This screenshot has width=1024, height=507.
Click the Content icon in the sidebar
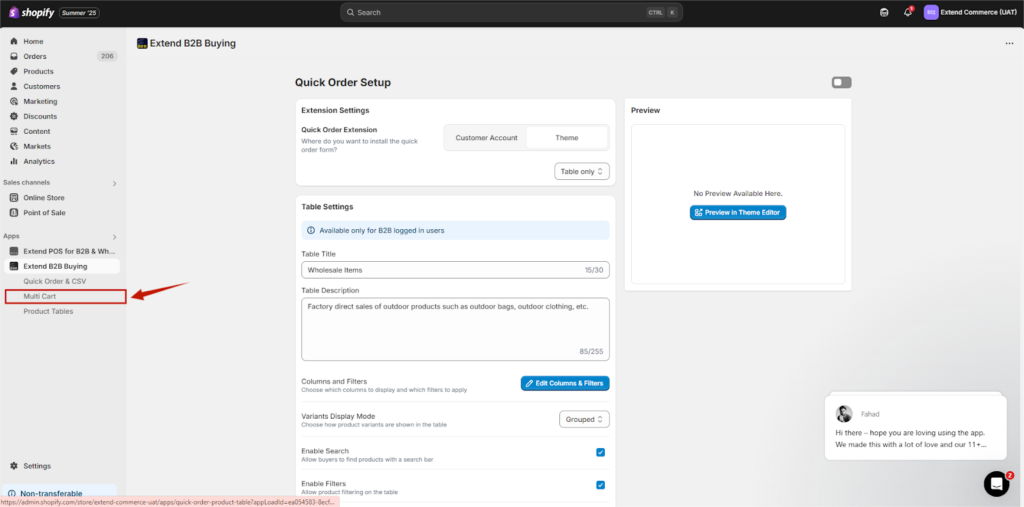click(14, 131)
